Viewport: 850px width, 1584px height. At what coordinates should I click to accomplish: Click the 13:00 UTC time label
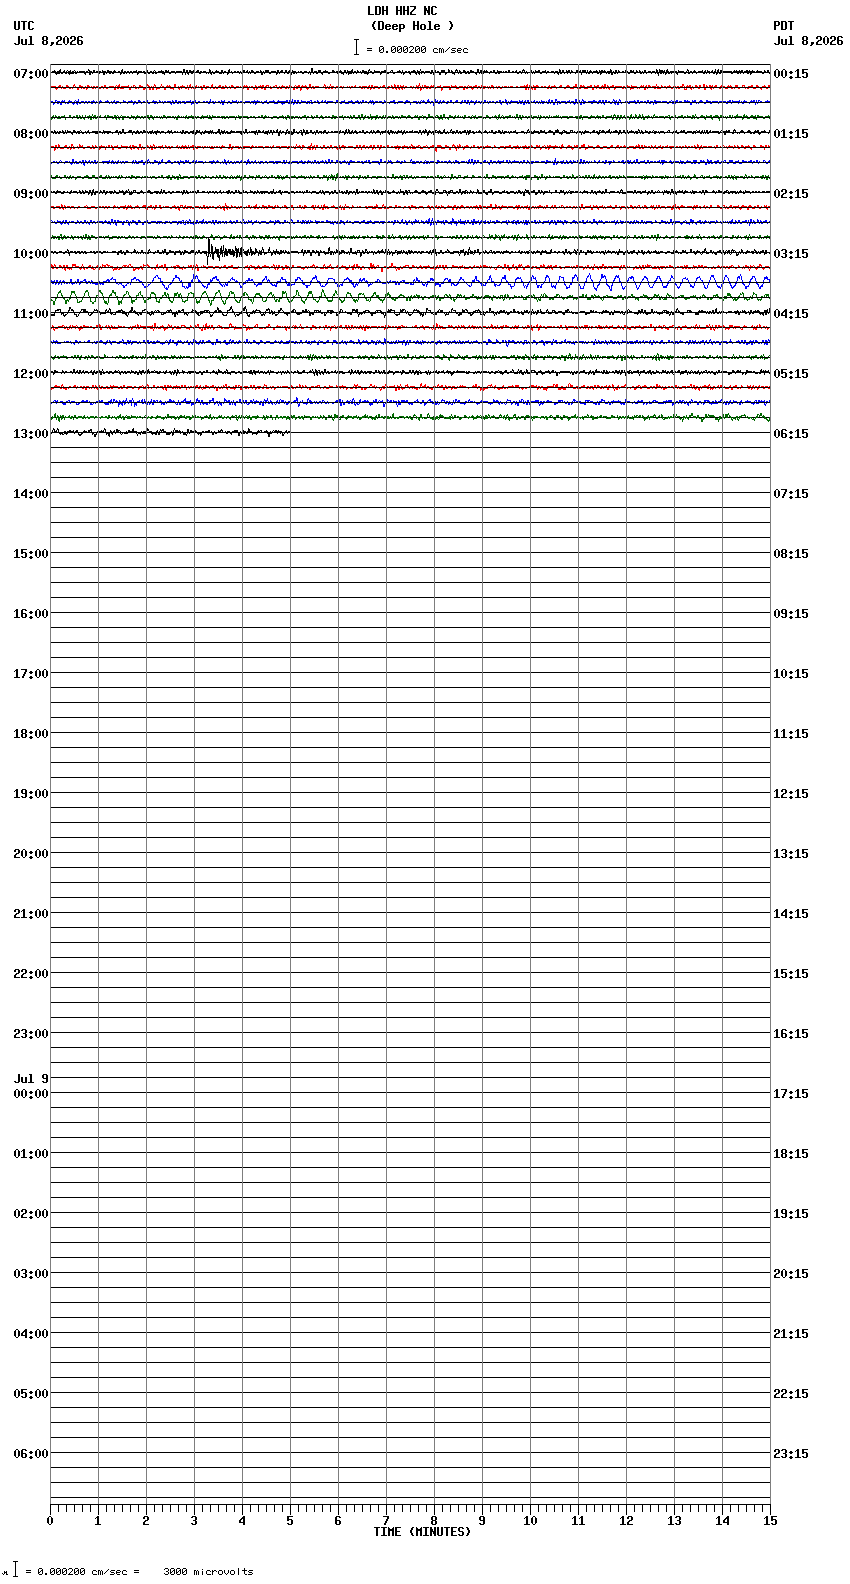[31, 434]
